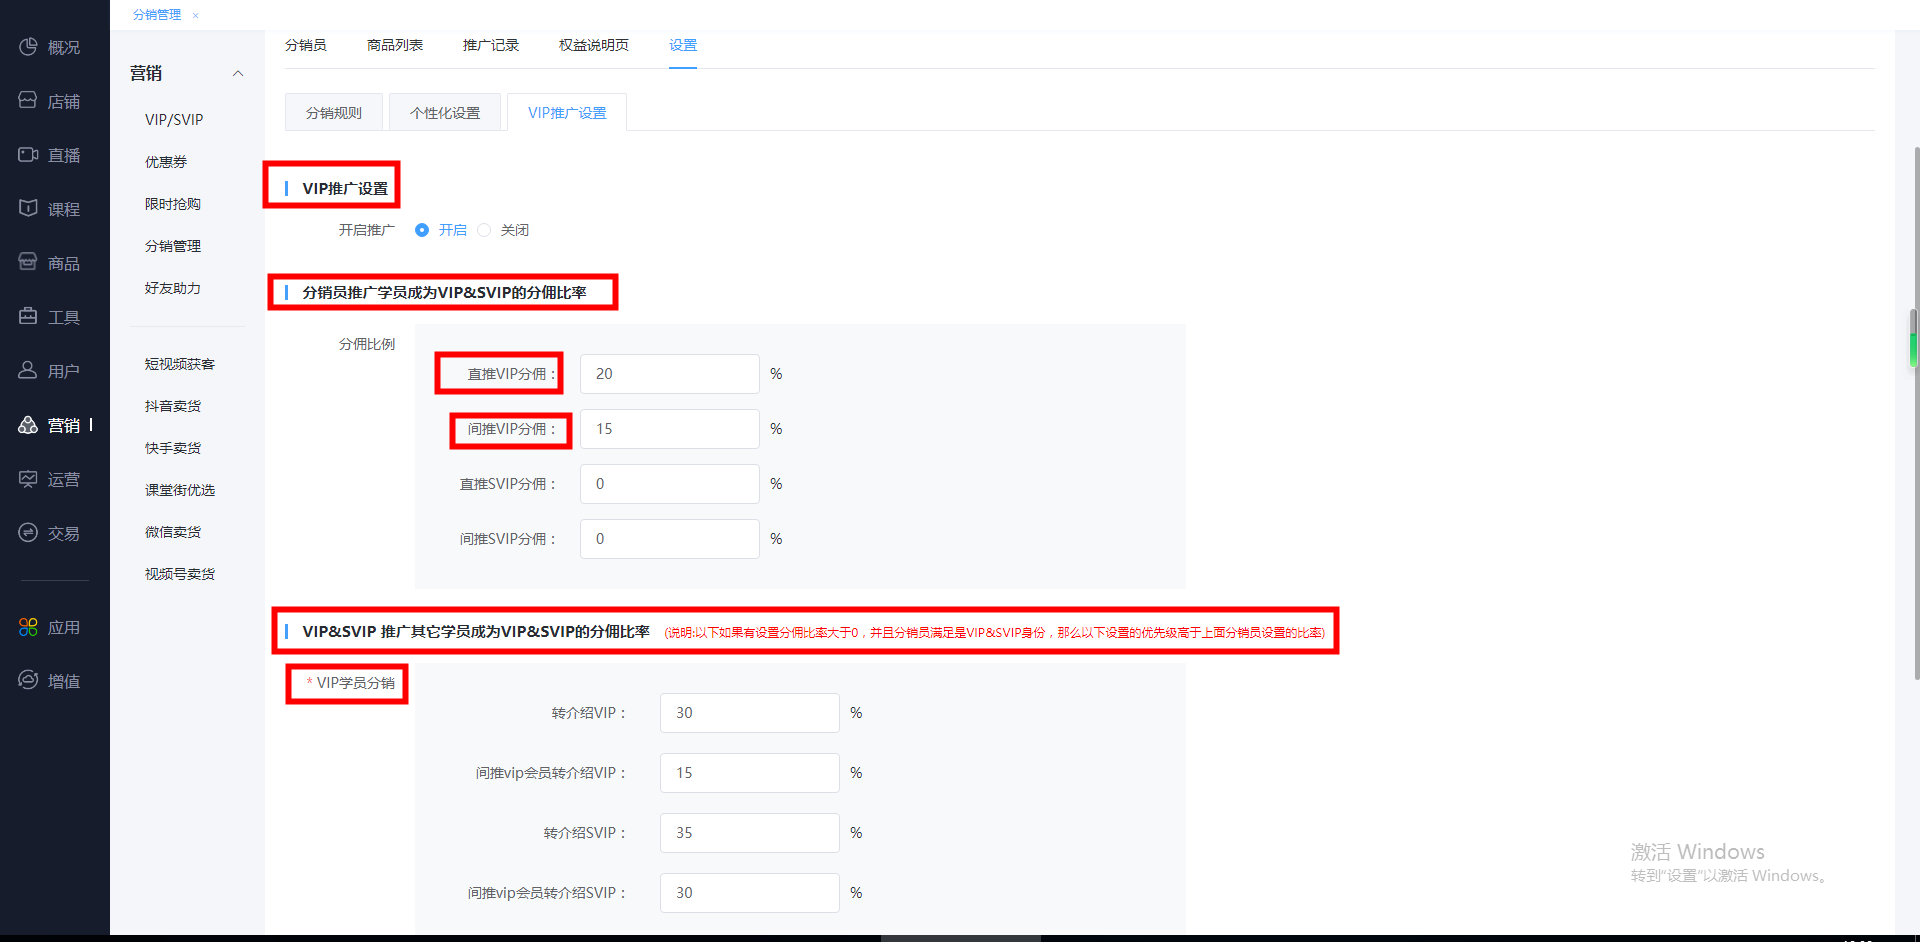Click the 间推vip会员转介绍SVIP field
1920x942 pixels.
pos(750,893)
